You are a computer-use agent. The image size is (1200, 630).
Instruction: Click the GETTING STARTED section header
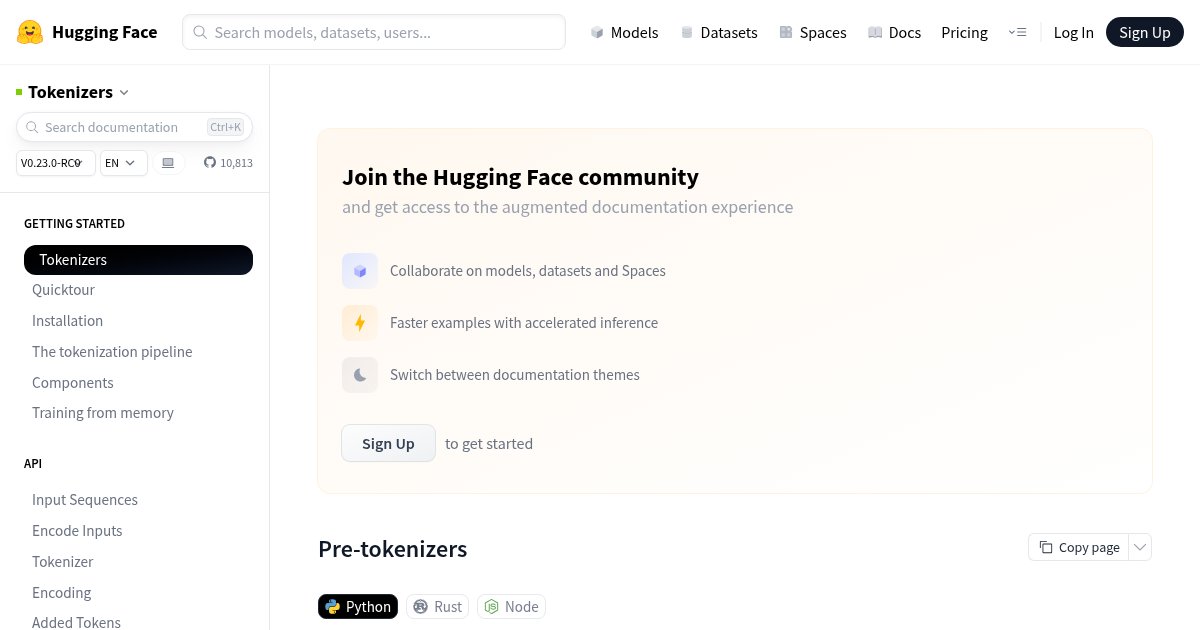[x=74, y=224]
